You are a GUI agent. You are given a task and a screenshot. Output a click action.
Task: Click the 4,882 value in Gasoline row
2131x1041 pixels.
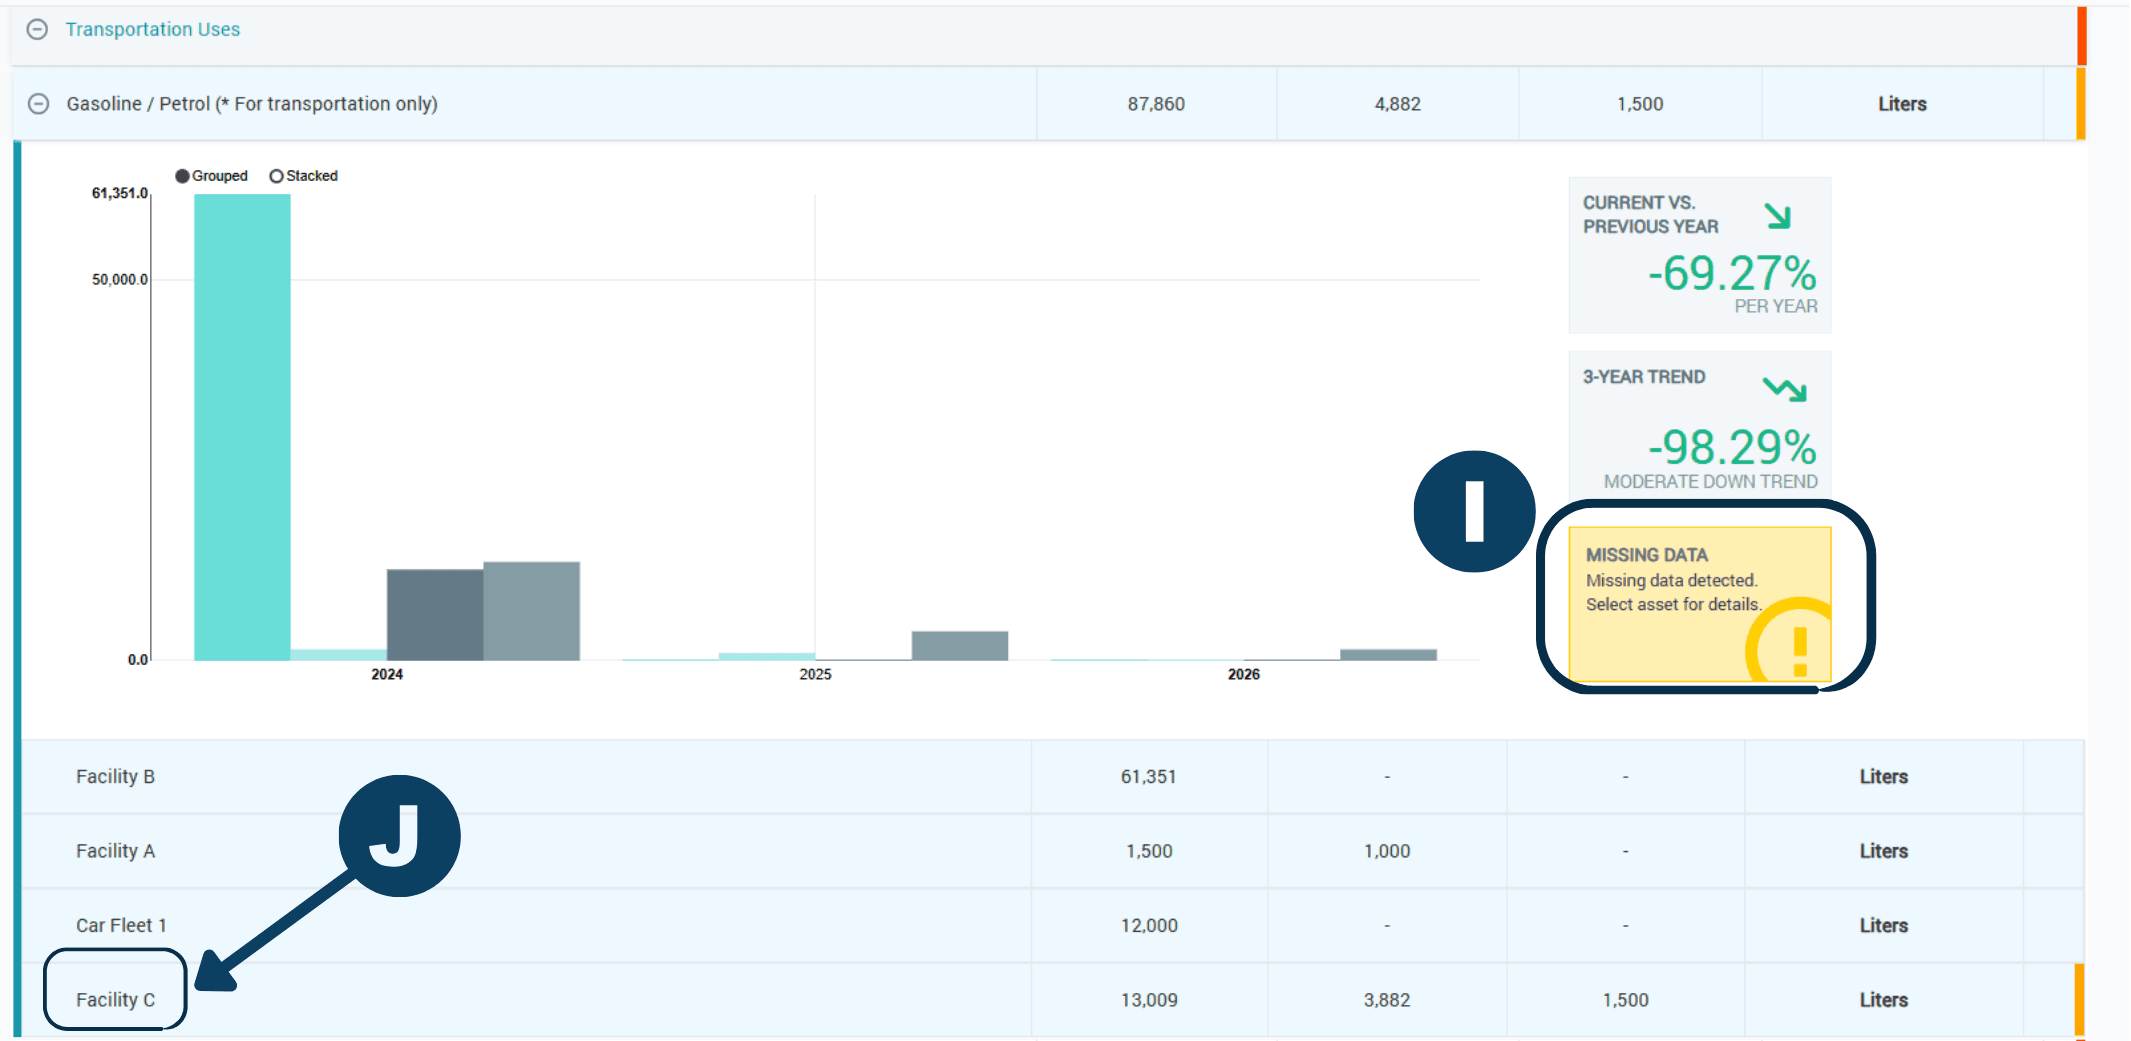[1397, 104]
